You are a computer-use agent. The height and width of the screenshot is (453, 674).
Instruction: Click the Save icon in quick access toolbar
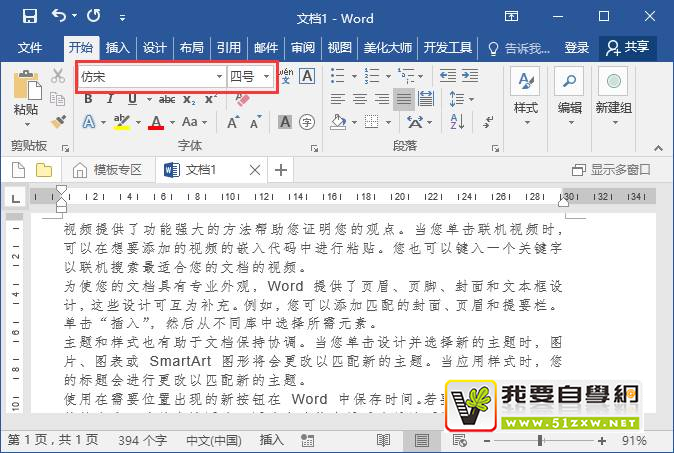[x=30, y=17]
